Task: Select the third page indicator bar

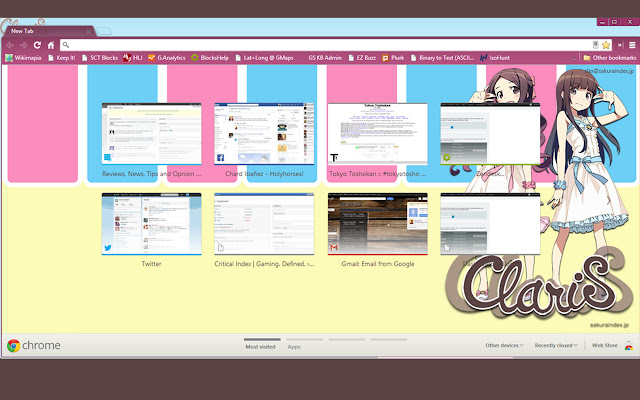Action: point(347,339)
